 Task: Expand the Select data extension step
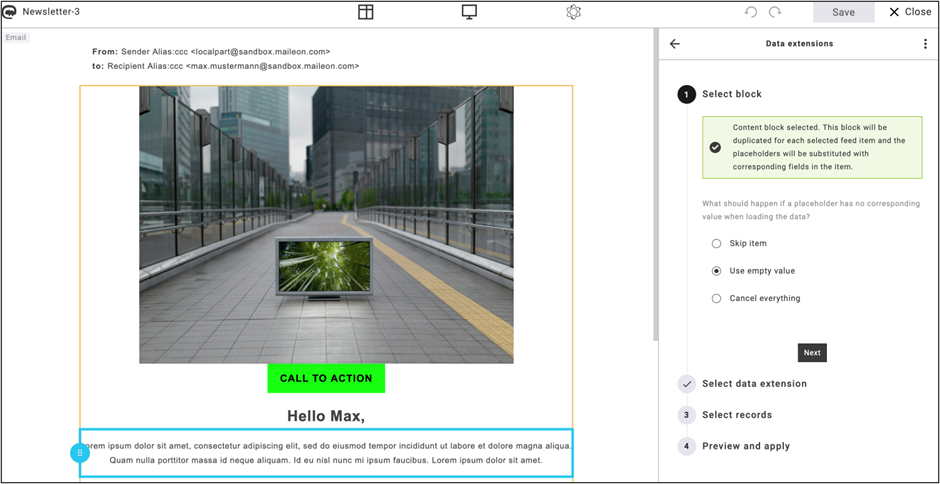[x=742, y=384]
